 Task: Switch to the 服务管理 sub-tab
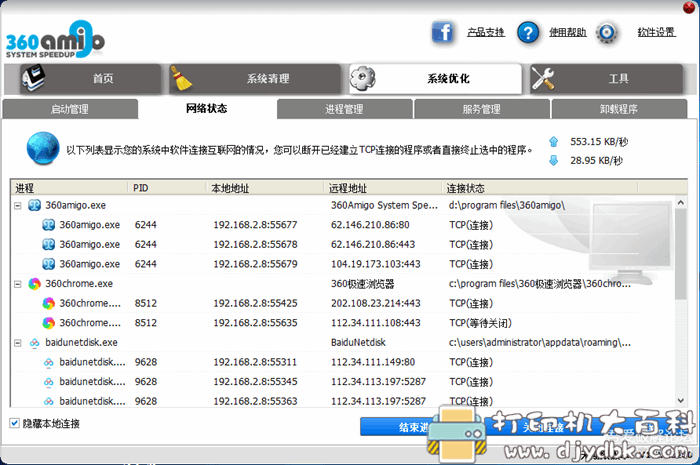tap(482, 109)
